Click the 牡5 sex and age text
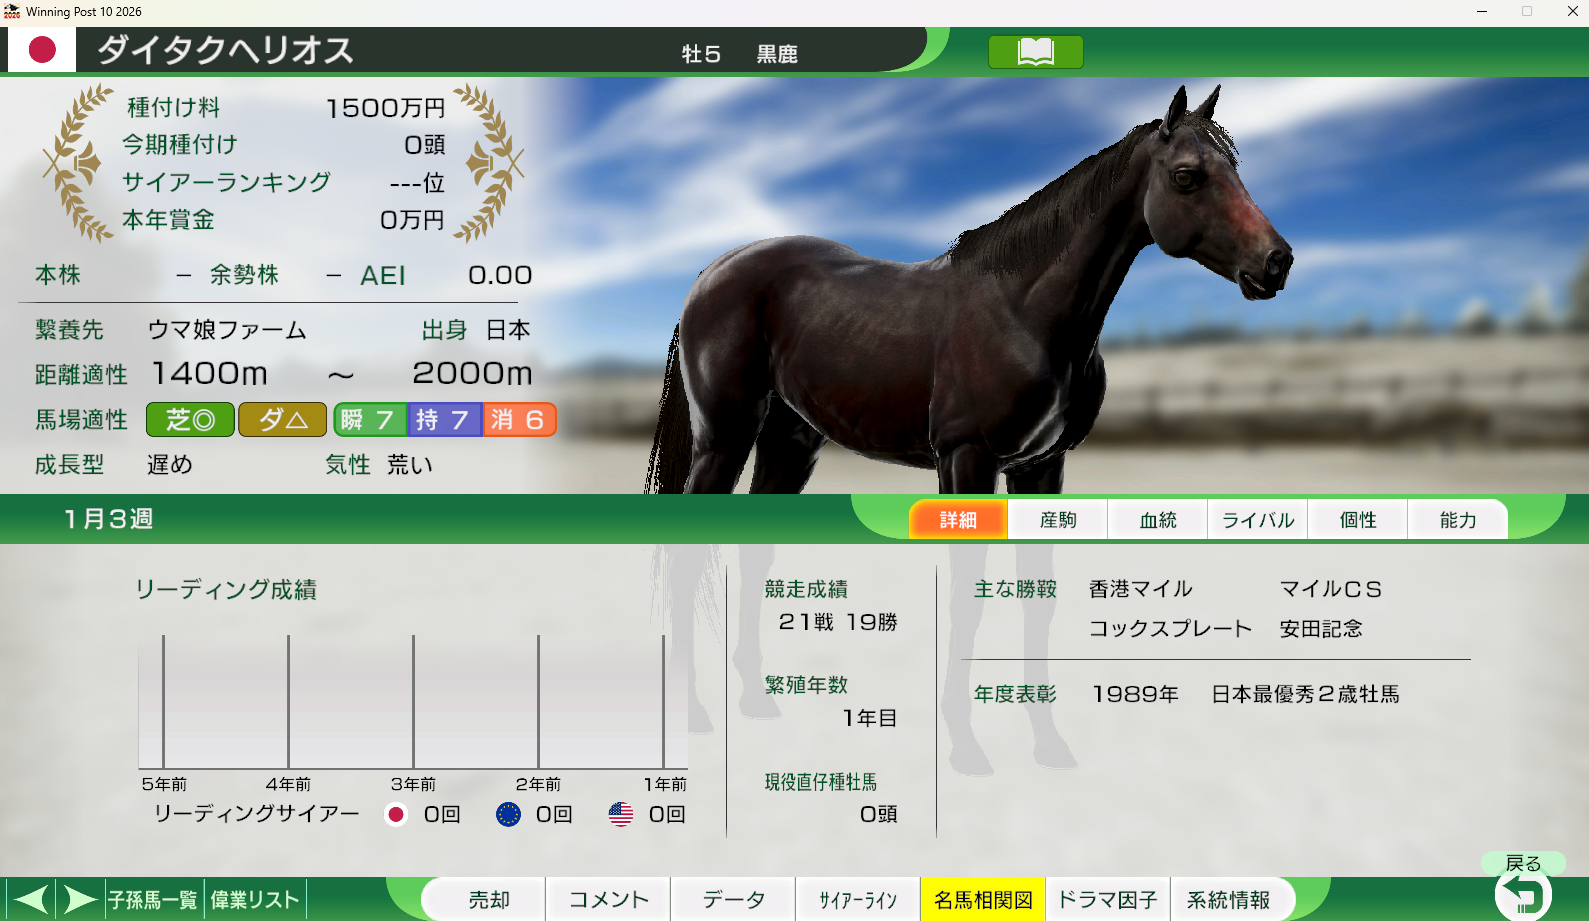The image size is (1589, 921). 701,54
